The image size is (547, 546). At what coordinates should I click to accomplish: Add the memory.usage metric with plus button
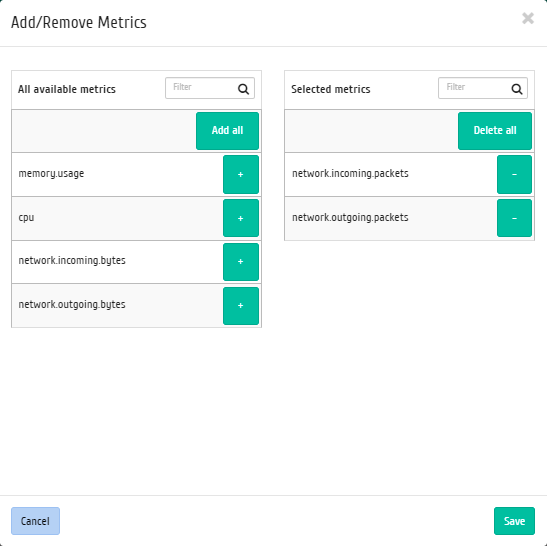[x=241, y=174]
